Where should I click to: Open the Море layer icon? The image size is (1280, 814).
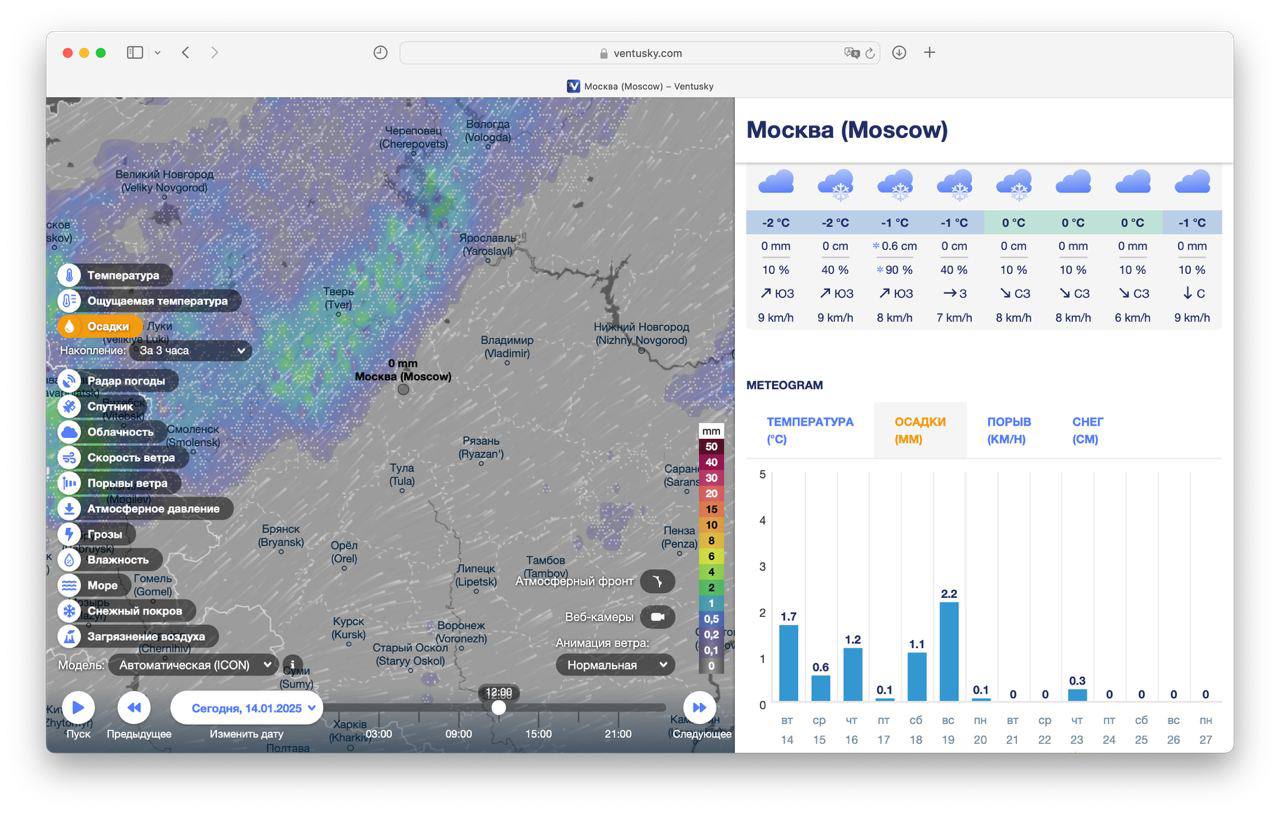coord(68,586)
